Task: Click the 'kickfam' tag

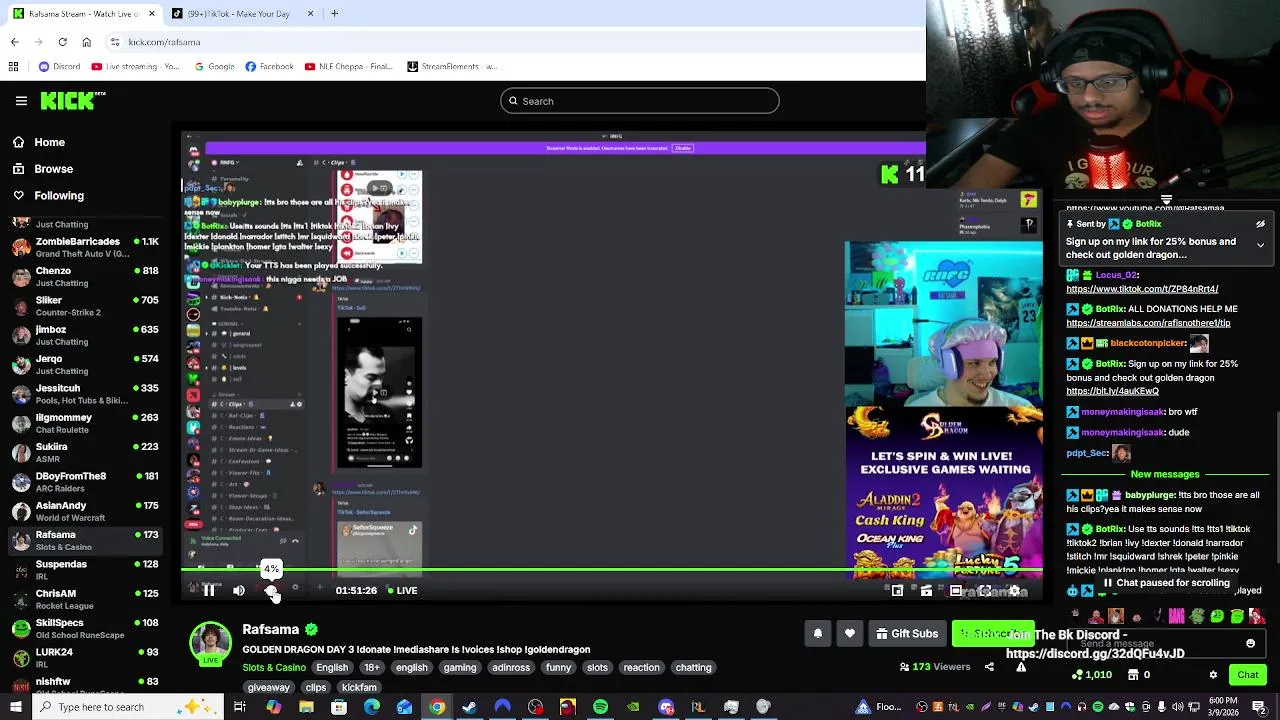Action: point(359,688)
